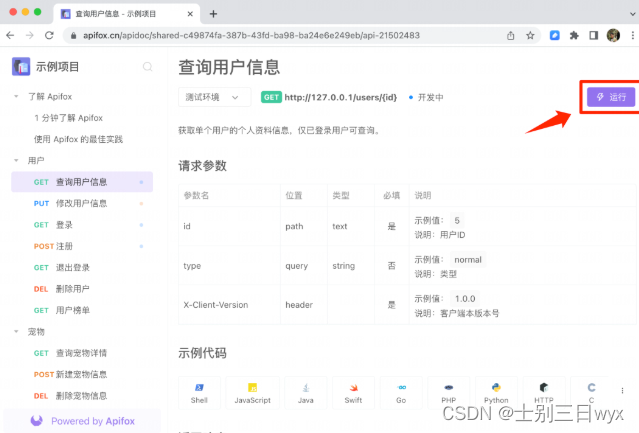The image size is (639, 433).
Task: Toggle the browser side panel icon
Action: click(x=594, y=35)
